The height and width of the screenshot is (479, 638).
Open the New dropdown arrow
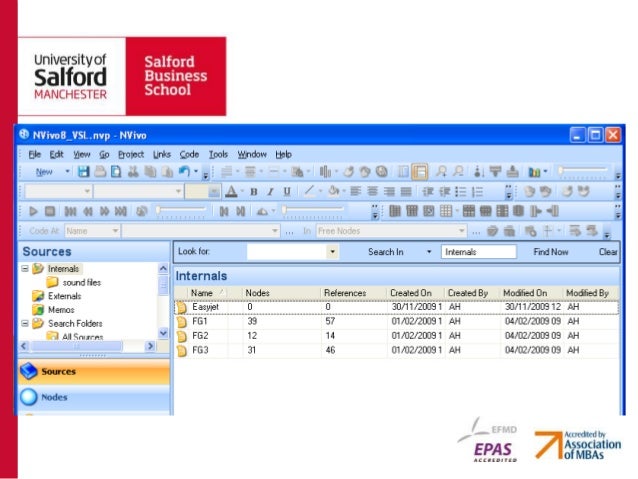[67, 172]
